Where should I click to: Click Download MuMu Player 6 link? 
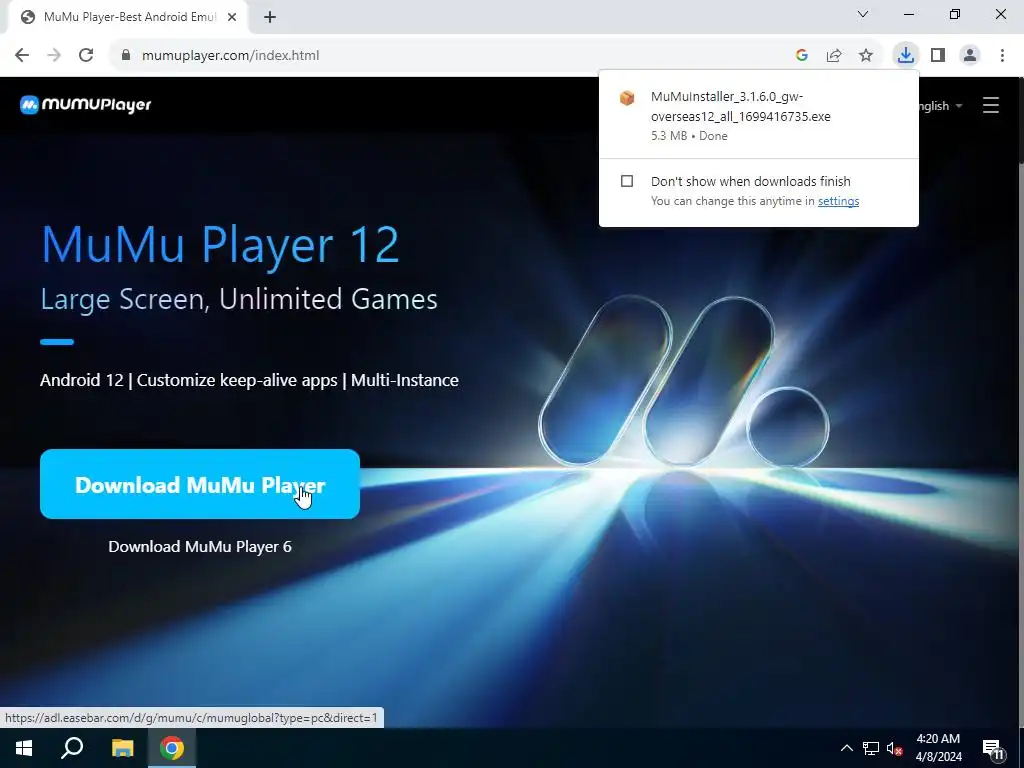[200, 547]
